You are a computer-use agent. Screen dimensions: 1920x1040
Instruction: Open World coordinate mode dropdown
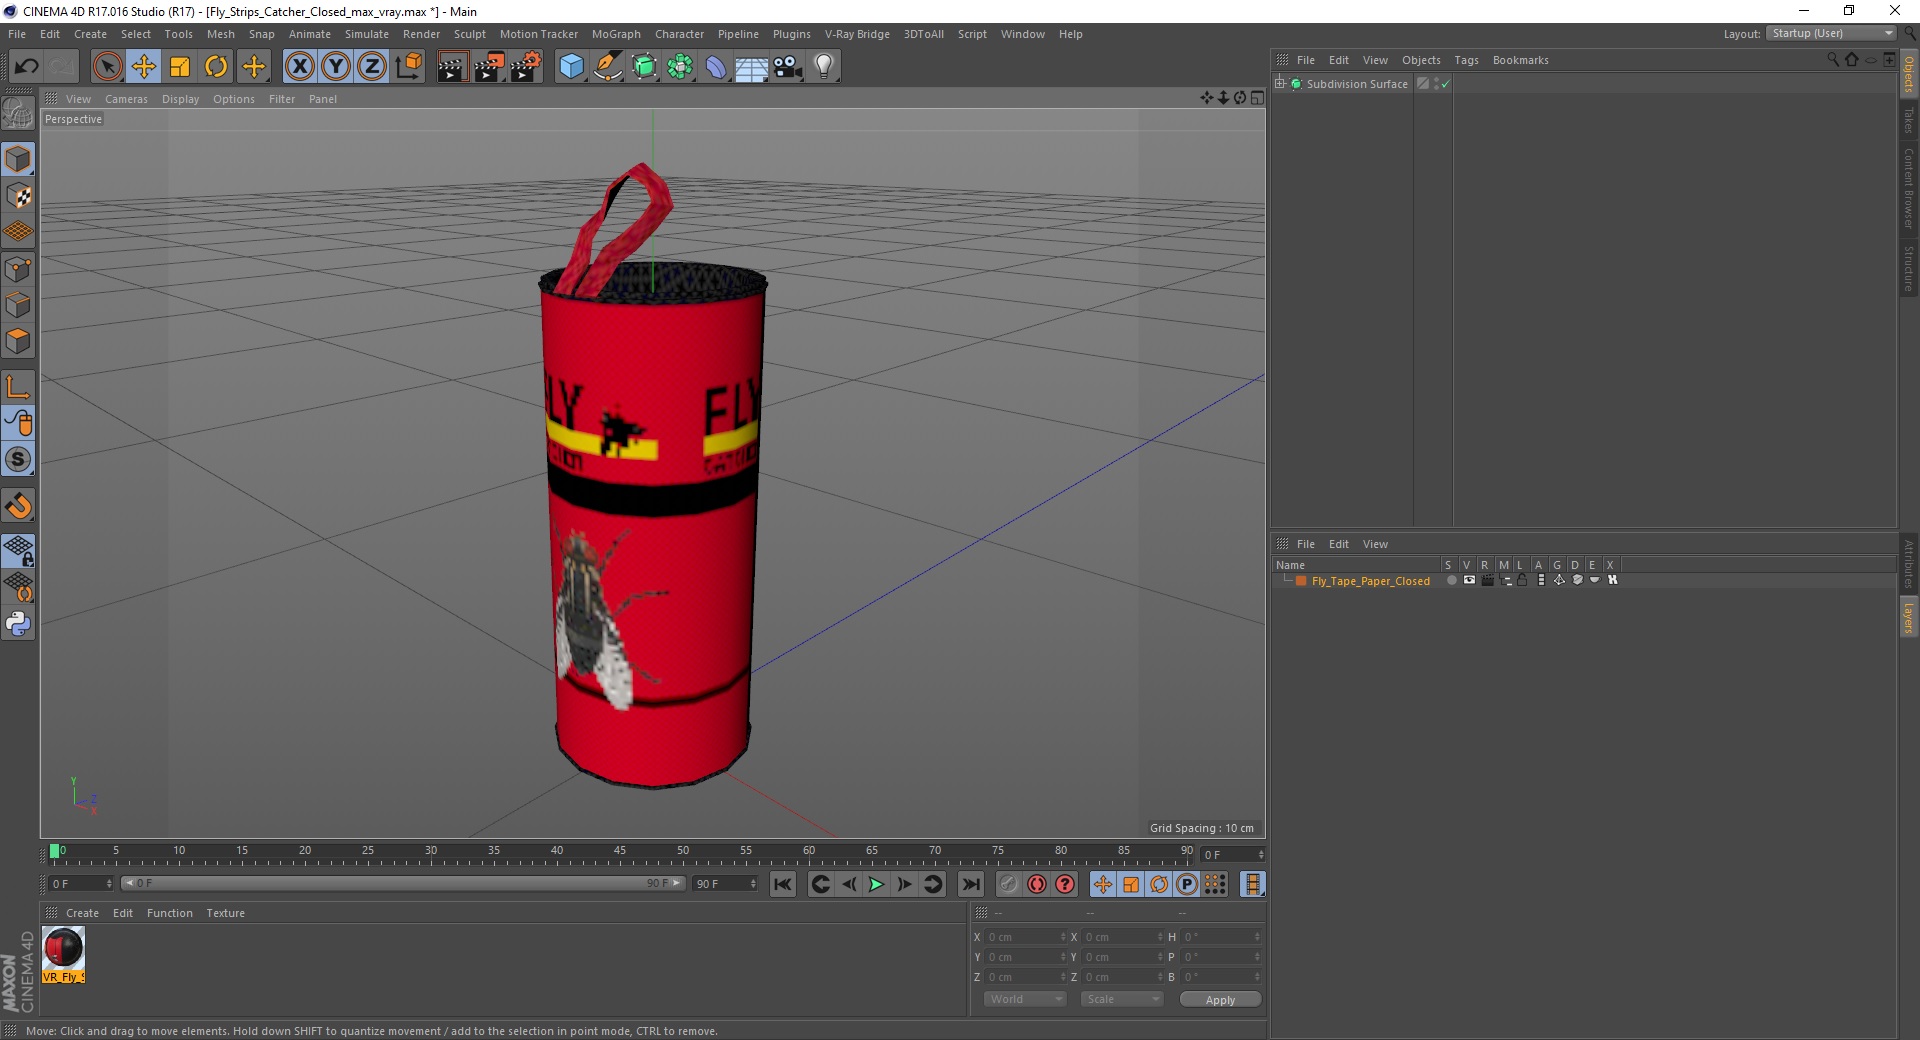[1025, 999]
